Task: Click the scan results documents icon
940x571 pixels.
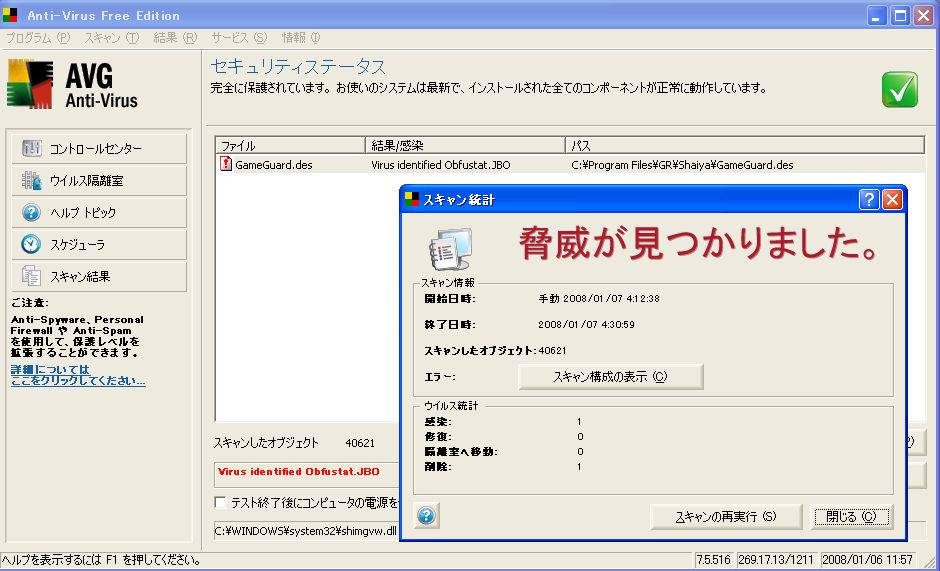Action: (x=31, y=277)
